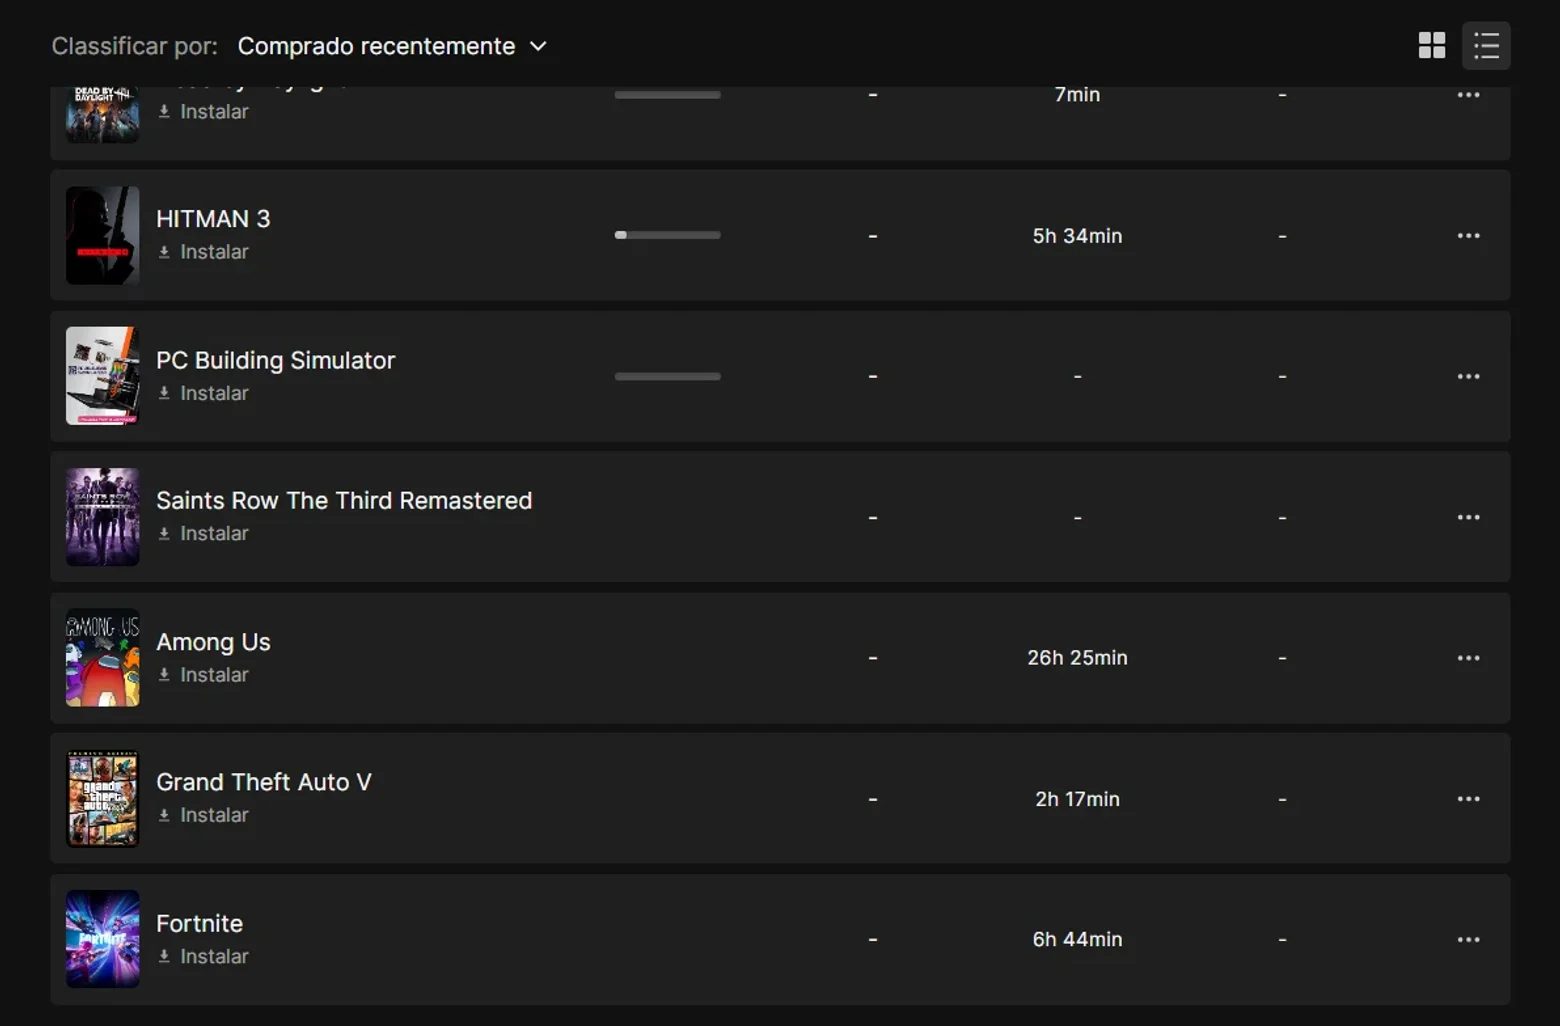Click the Dead by Daylight cover thumbnail

click(103, 115)
